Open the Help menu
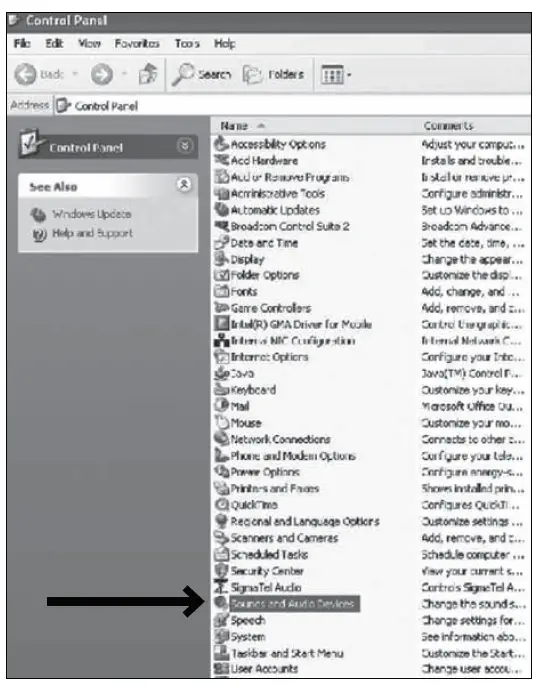 (225, 43)
